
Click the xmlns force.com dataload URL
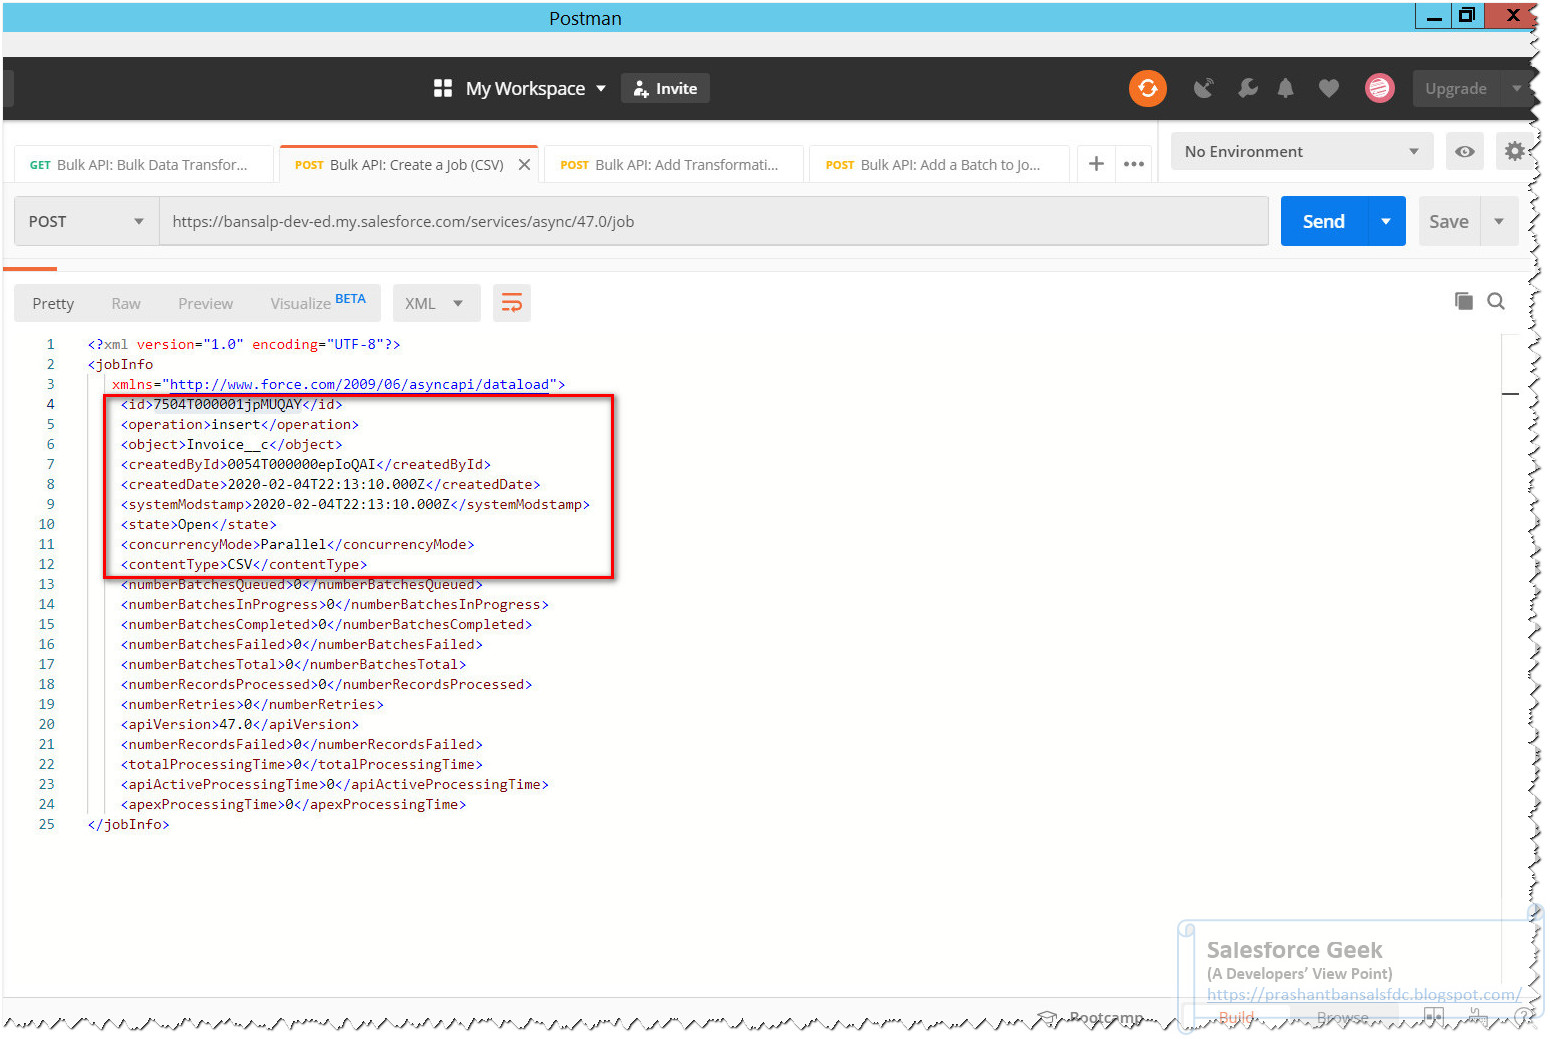[x=360, y=384]
